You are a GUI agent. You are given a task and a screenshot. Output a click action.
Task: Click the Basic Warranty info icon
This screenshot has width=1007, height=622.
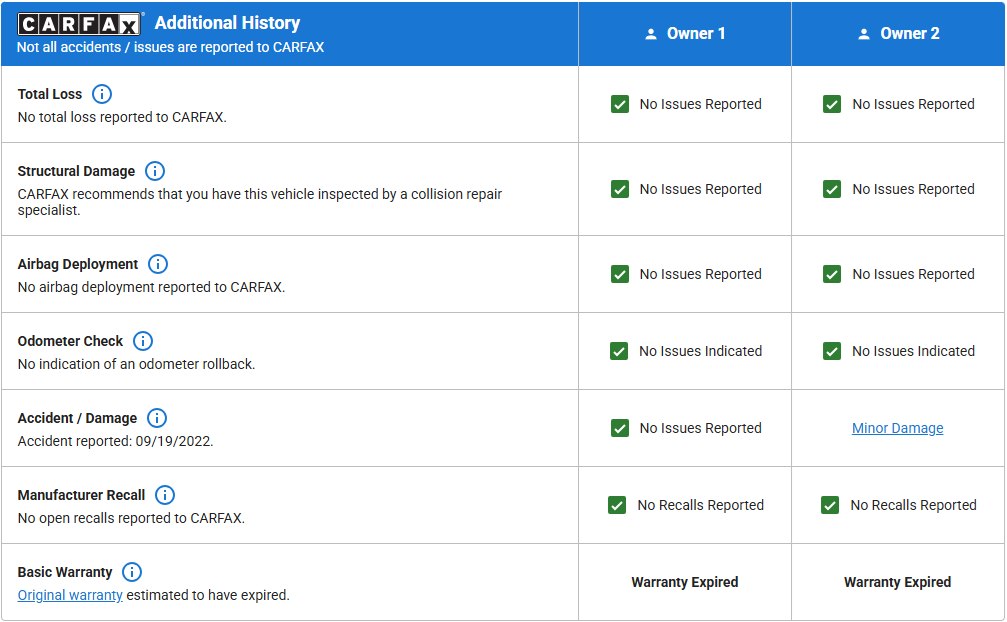[132, 572]
